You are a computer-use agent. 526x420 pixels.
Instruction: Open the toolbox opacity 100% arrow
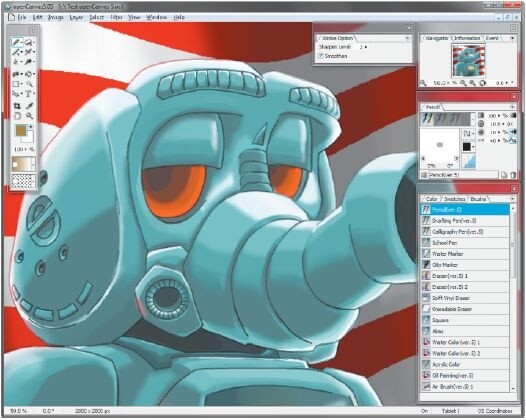(26, 149)
